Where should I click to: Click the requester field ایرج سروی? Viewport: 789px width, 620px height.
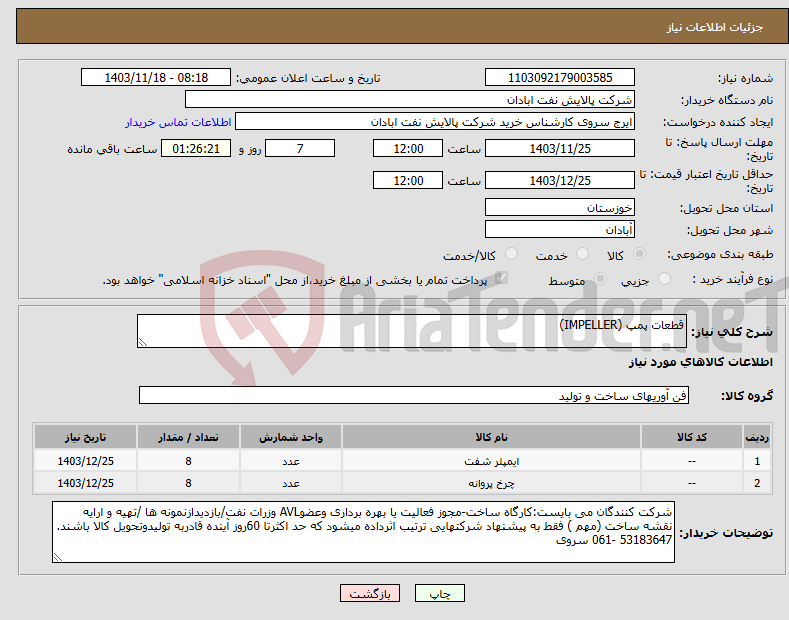[x=435, y=122]
